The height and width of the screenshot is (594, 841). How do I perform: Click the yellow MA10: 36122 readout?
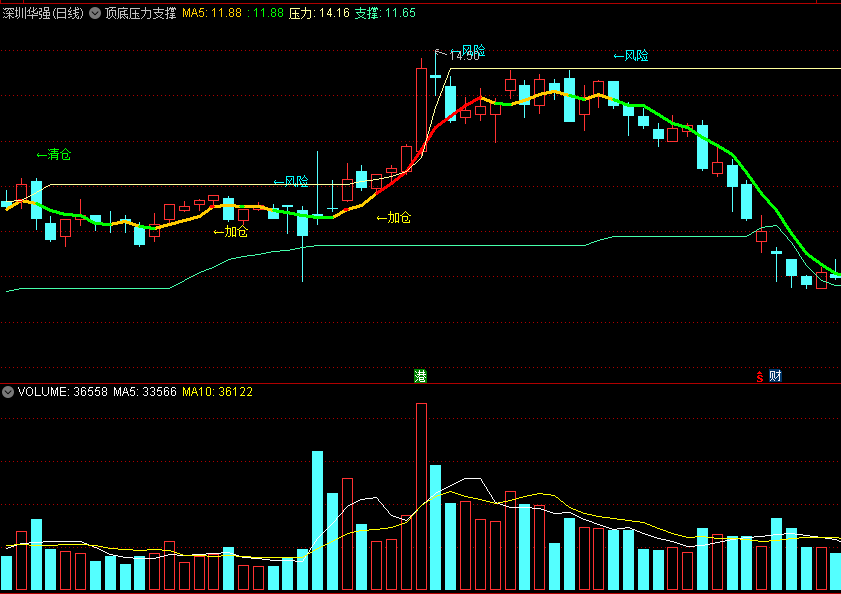[x=217, y=392]
